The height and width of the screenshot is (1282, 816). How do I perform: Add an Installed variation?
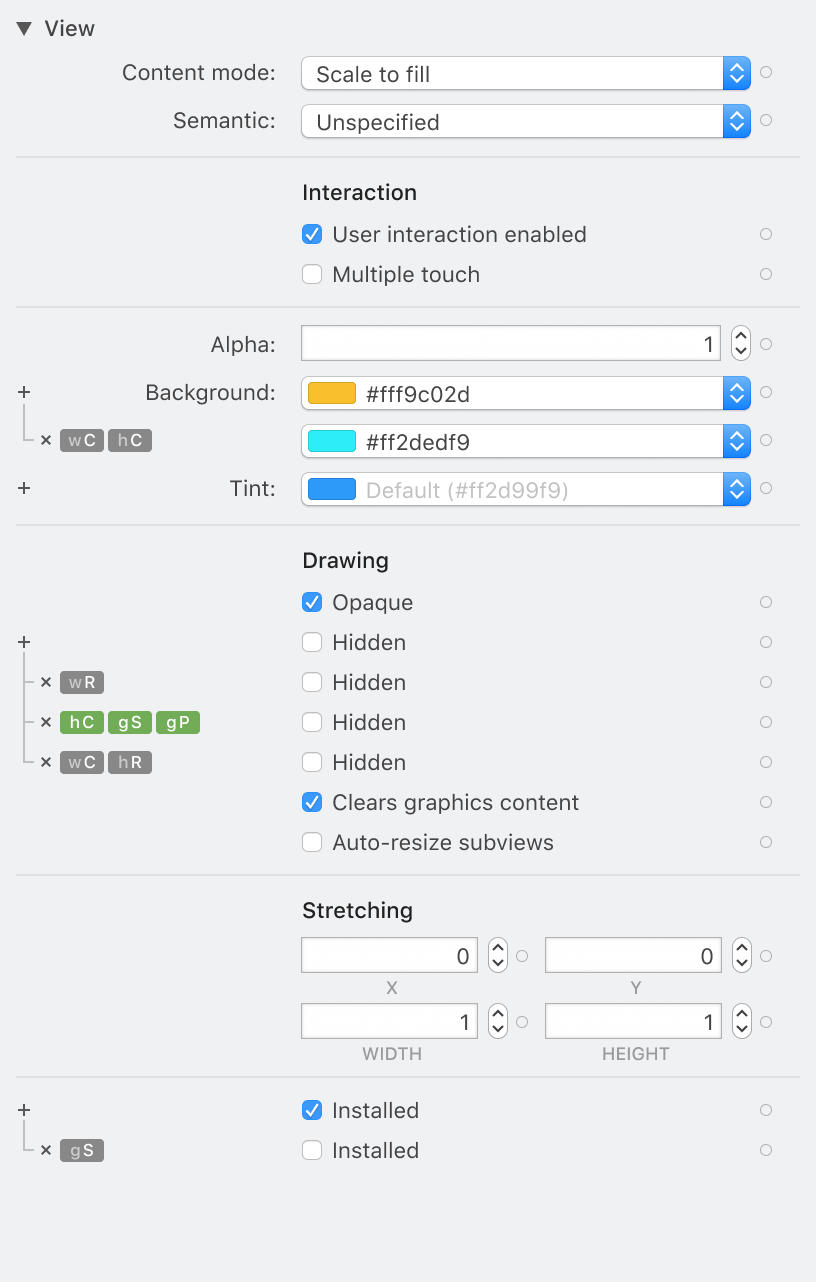coord(23,1110)
